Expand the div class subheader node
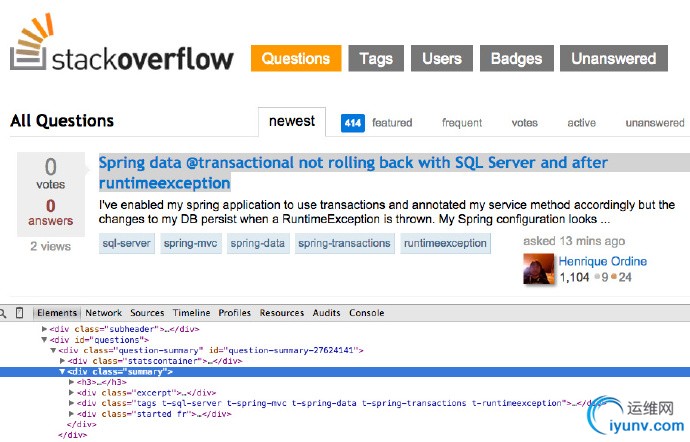 44,329
